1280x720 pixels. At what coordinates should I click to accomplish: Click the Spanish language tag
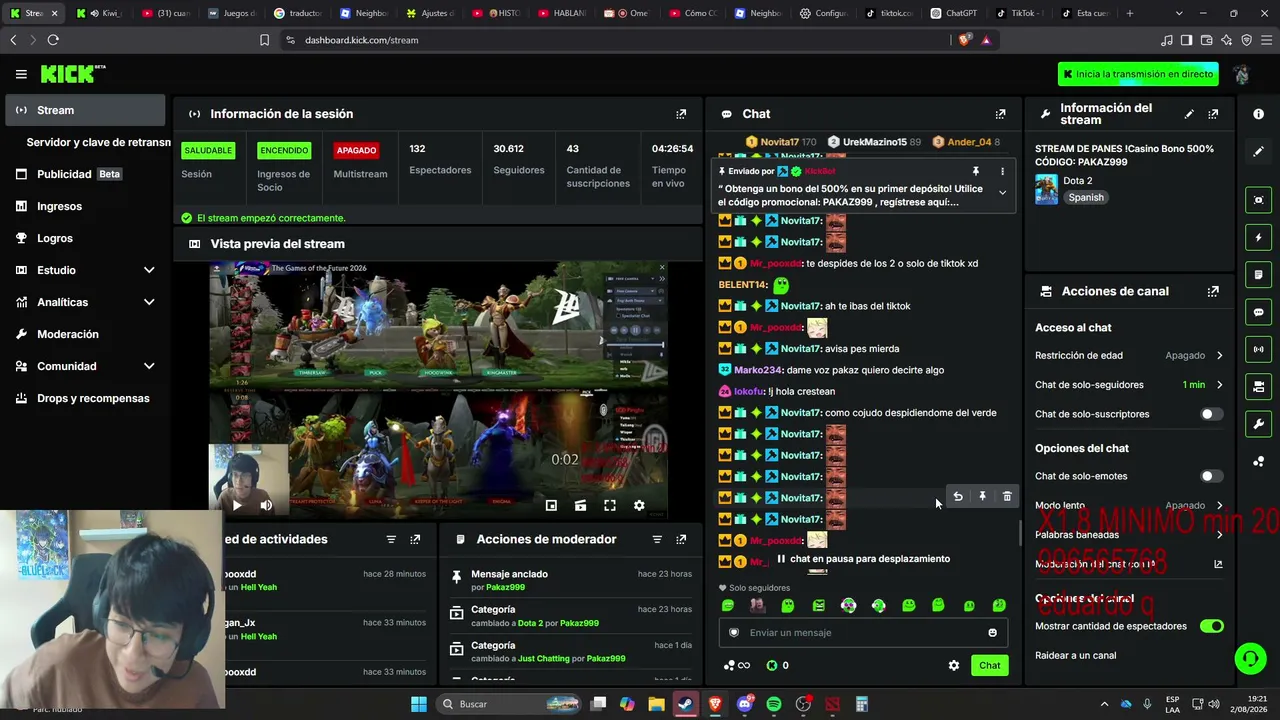[1085, 198]
